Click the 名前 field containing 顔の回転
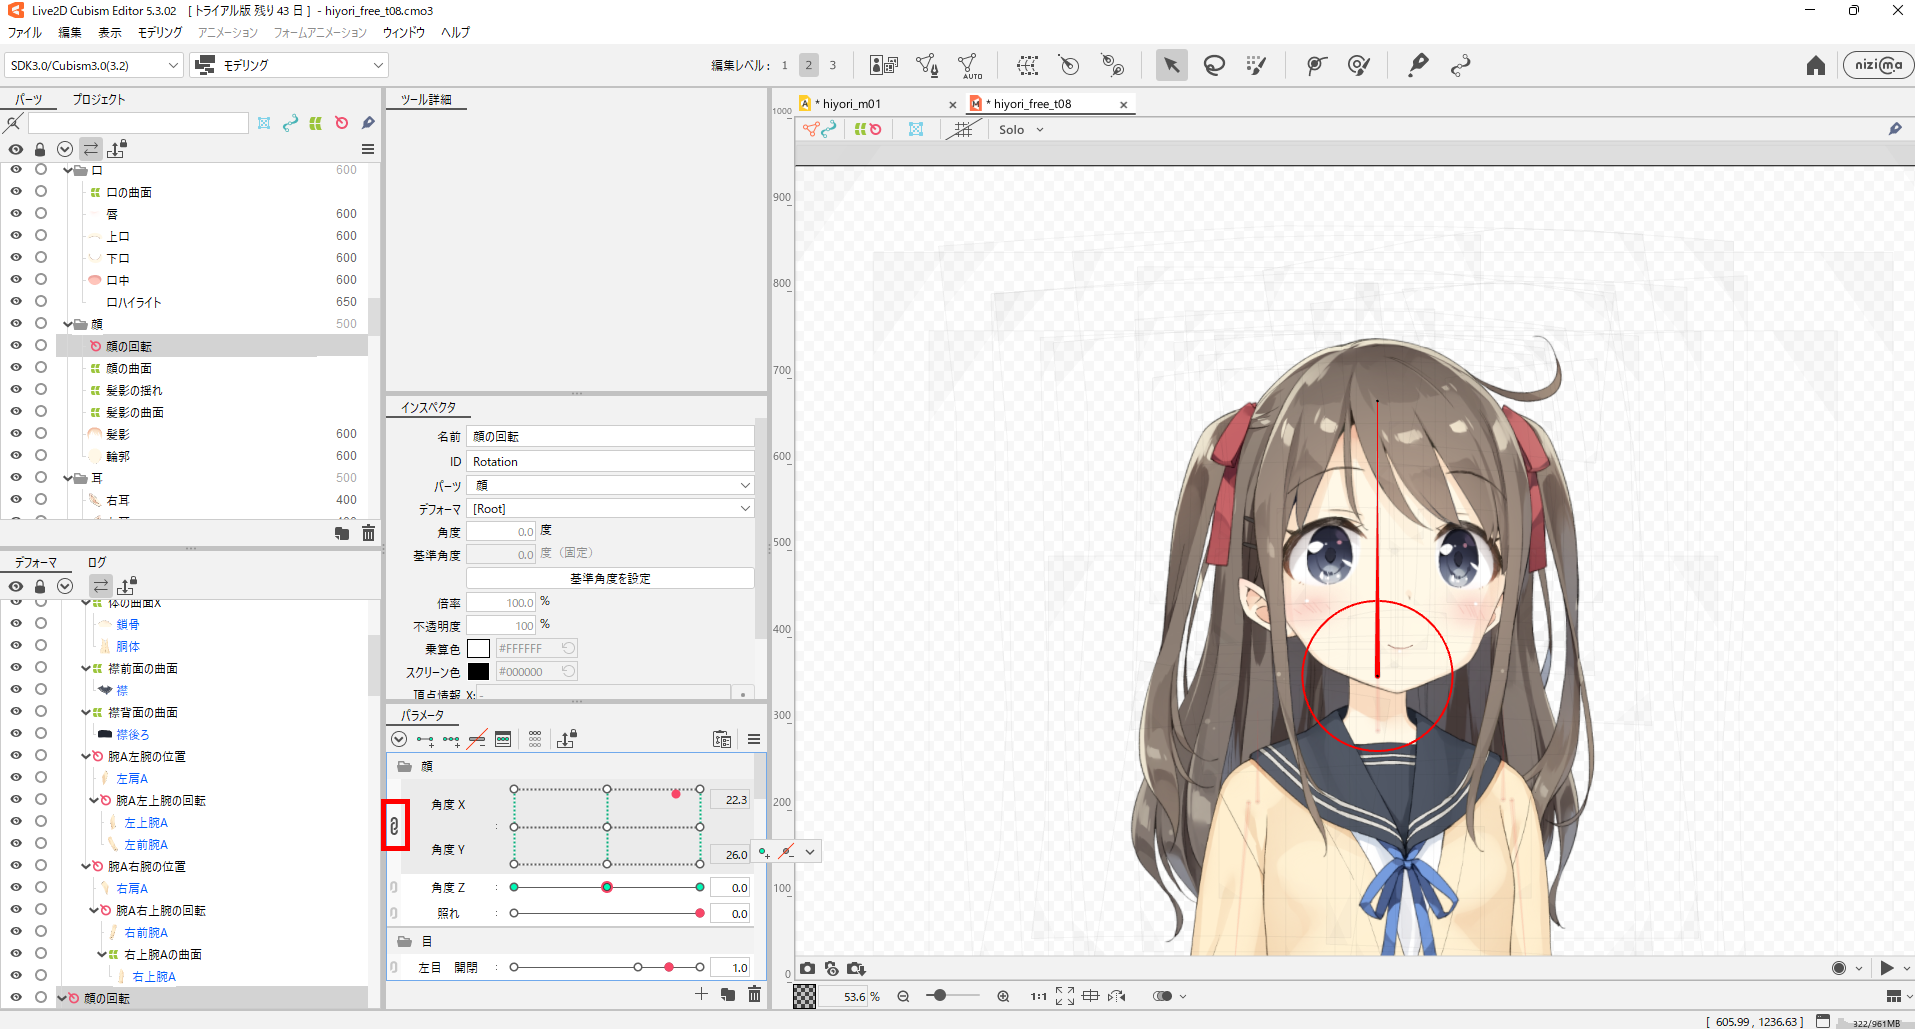 point(611,436)
